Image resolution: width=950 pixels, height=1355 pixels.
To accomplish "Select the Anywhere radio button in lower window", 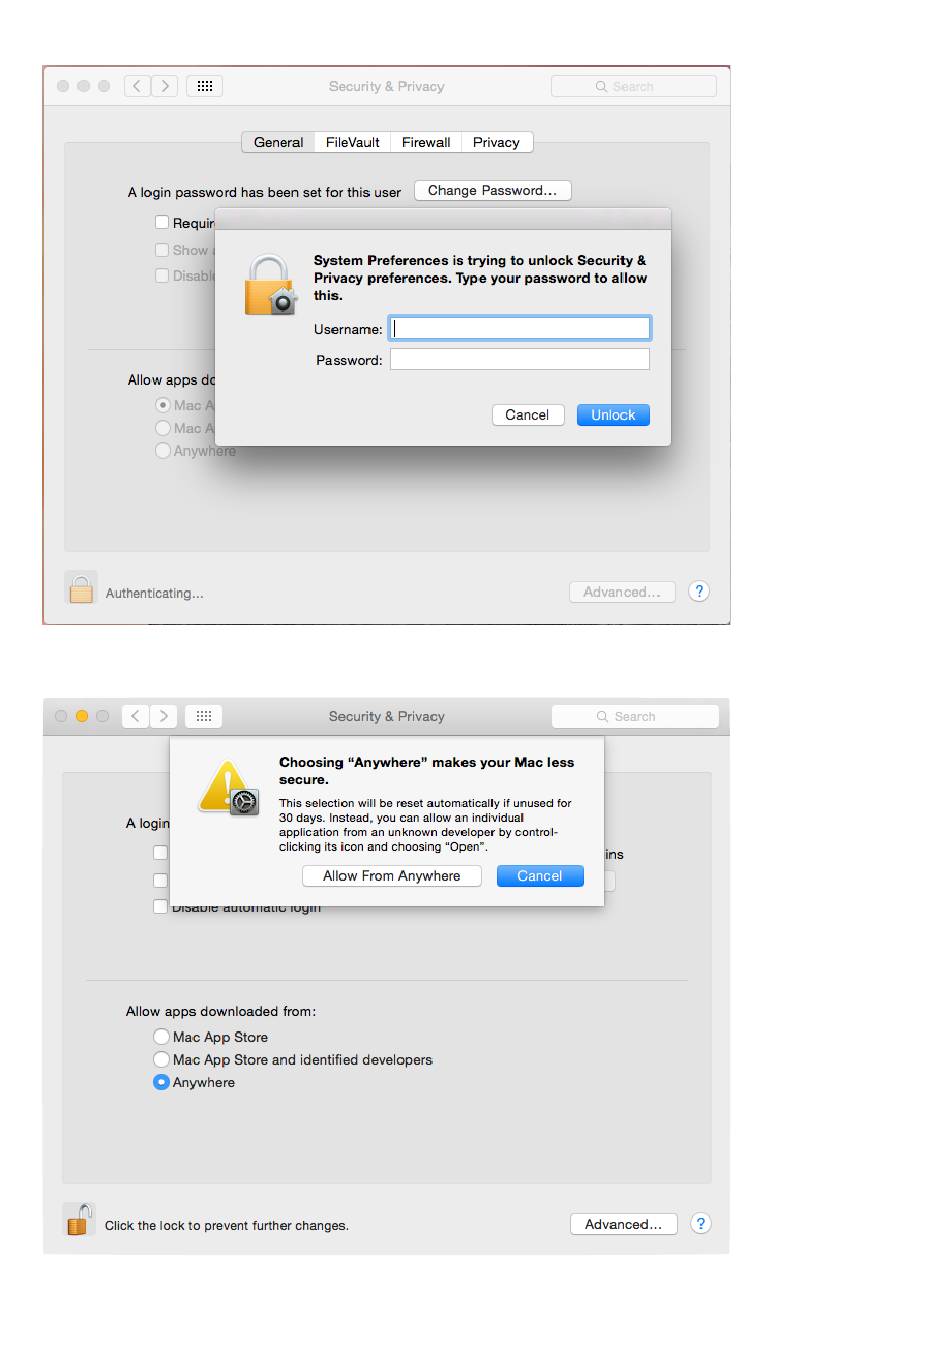I will click(x=161, y=1082).
